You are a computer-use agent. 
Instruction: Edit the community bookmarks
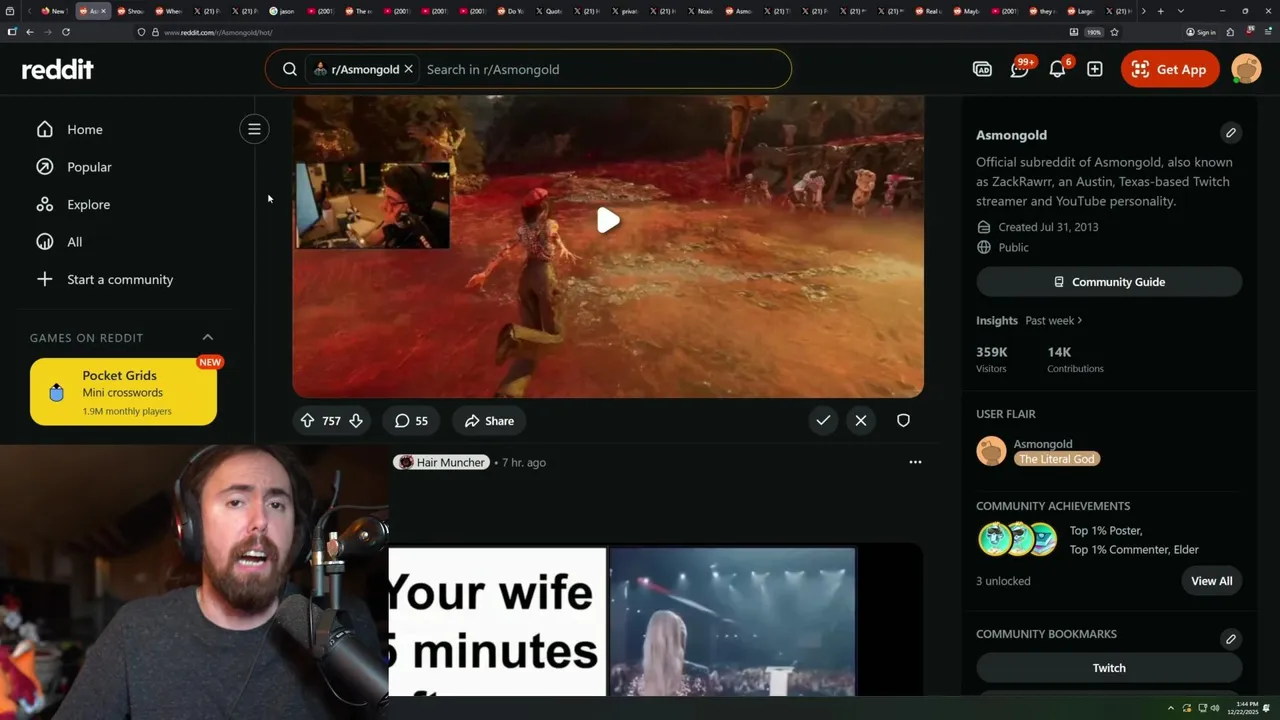[x=1231, y=639]
